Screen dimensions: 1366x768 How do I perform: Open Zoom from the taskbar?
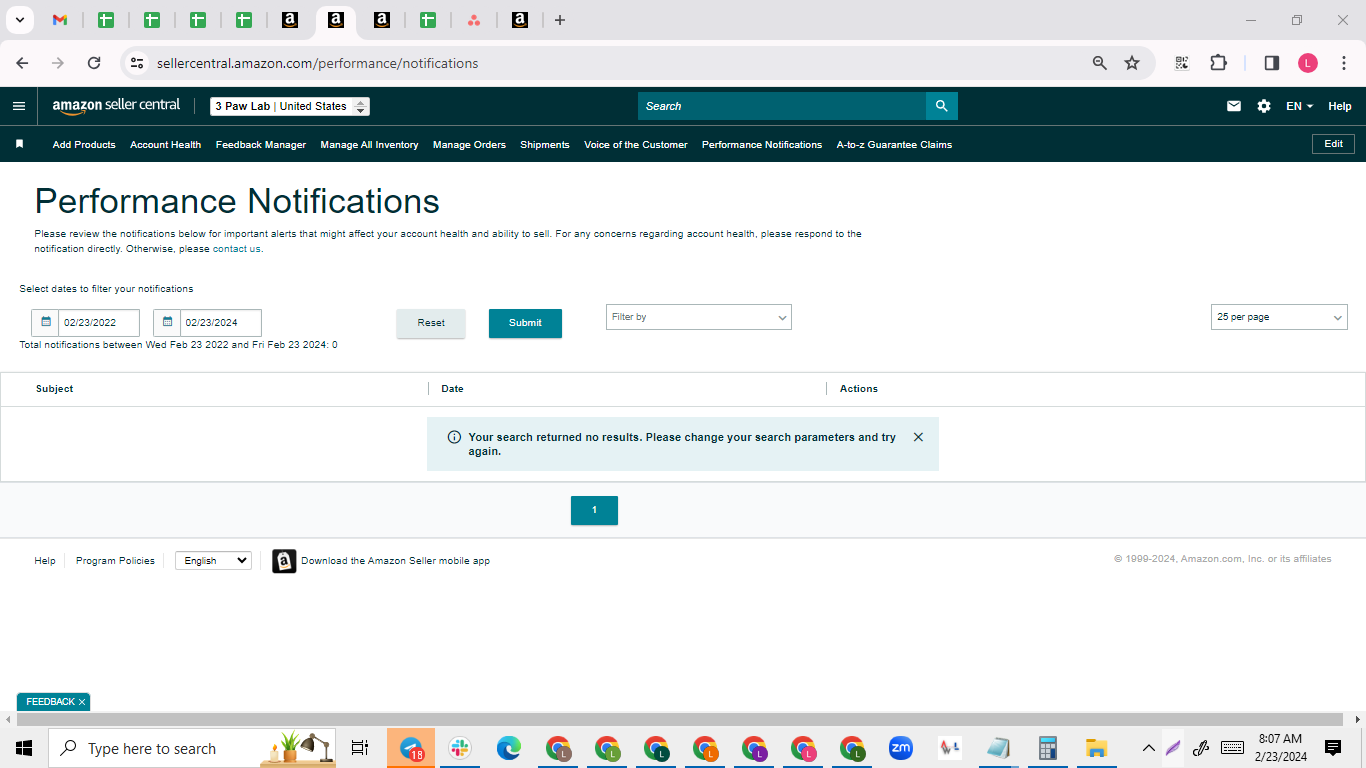point(901,748)
